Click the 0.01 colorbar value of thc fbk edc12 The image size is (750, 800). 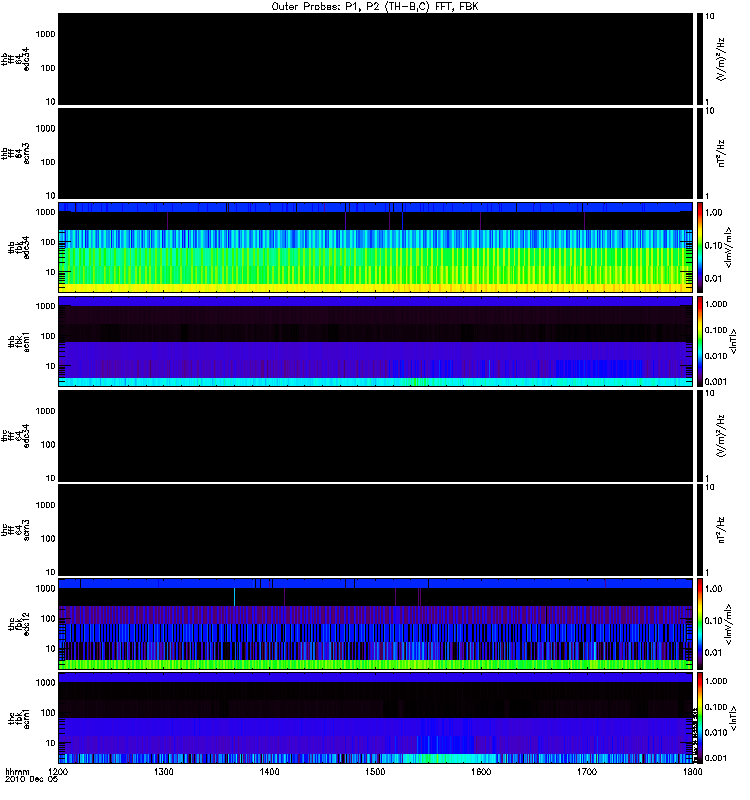[x=714, y=653]
